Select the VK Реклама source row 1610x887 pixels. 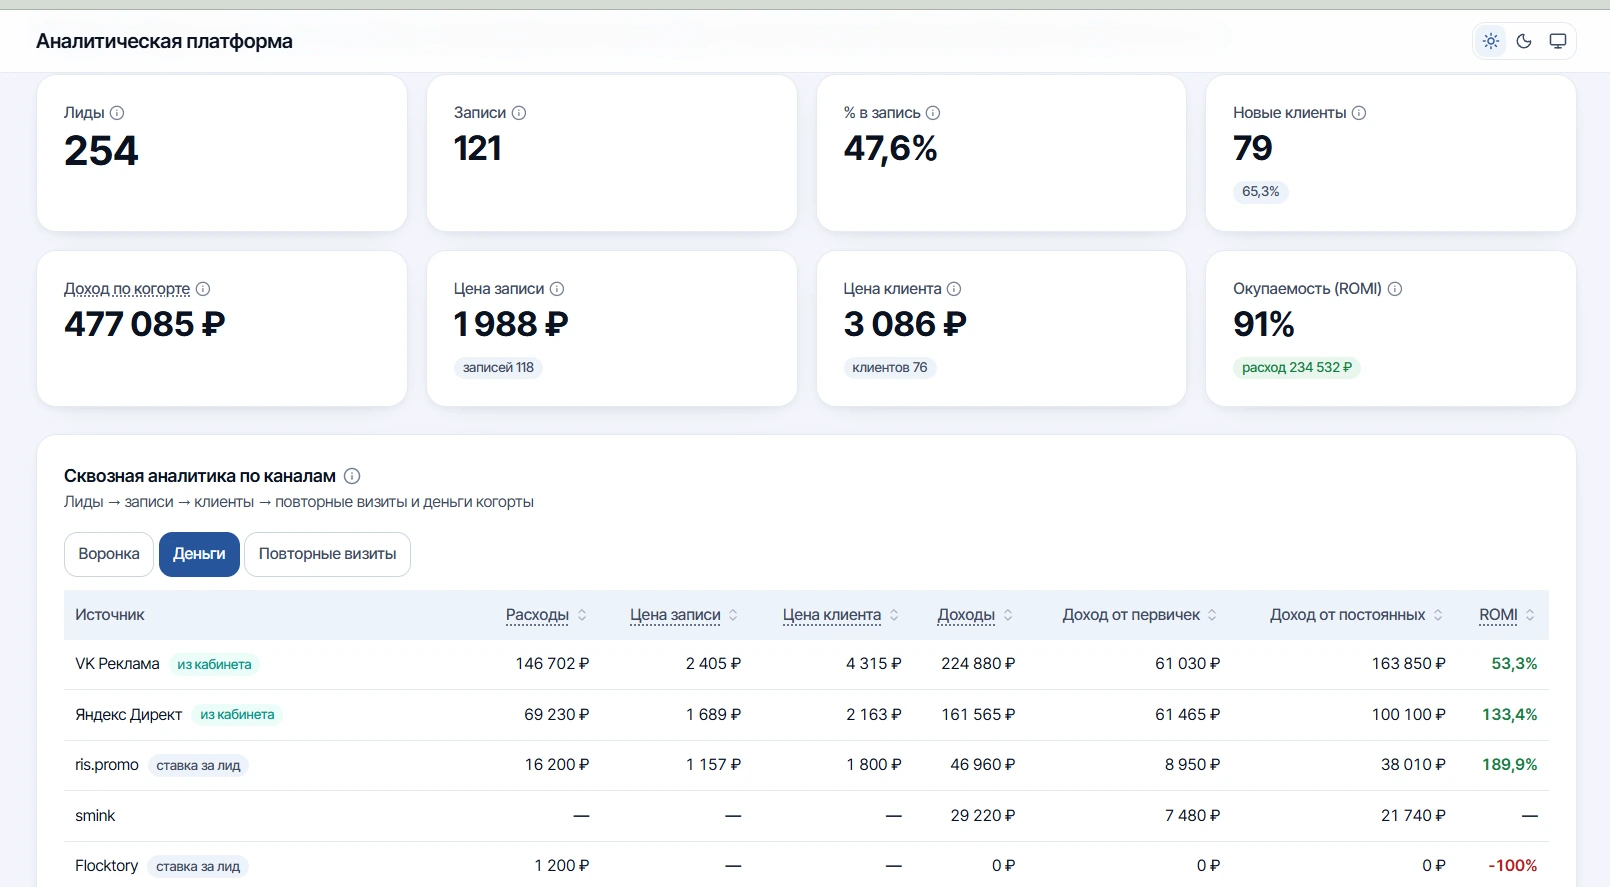[806, 664]
